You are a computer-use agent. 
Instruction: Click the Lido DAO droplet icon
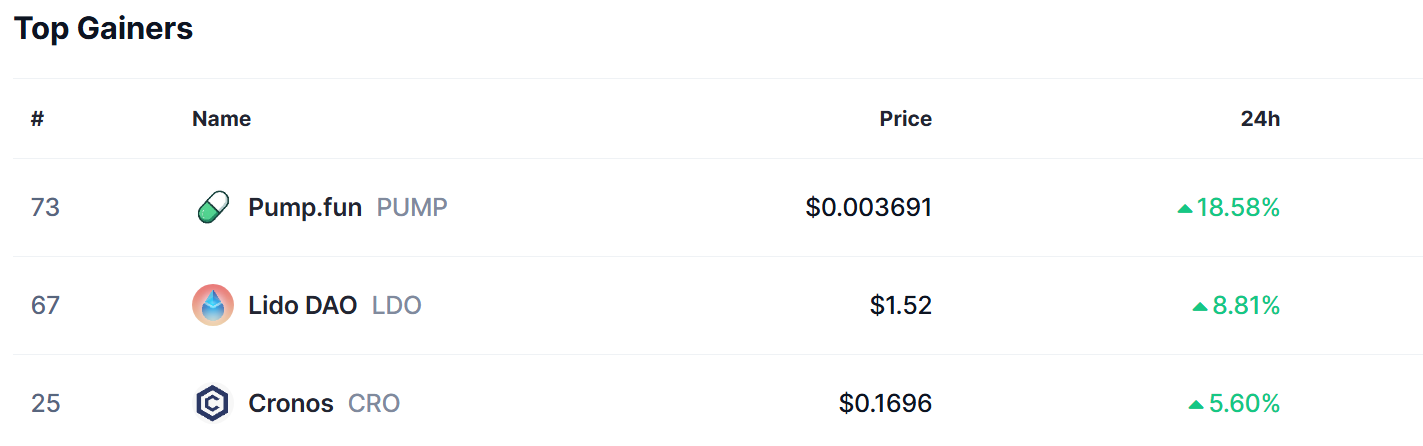pyautogui.click(x=212, y=305)
